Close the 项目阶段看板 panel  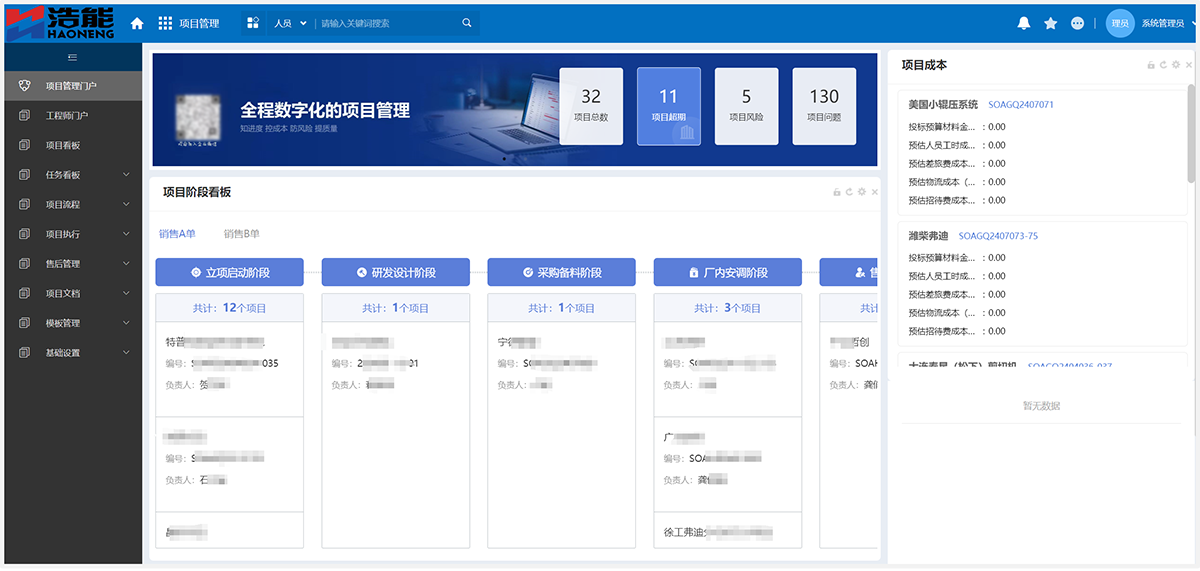[875, 192]
